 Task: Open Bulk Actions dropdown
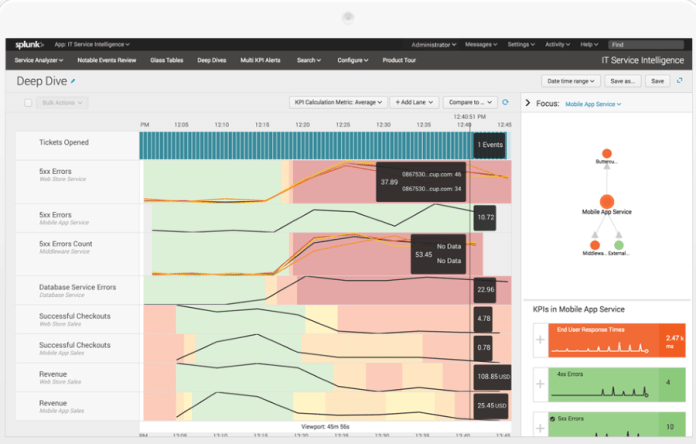62,103
